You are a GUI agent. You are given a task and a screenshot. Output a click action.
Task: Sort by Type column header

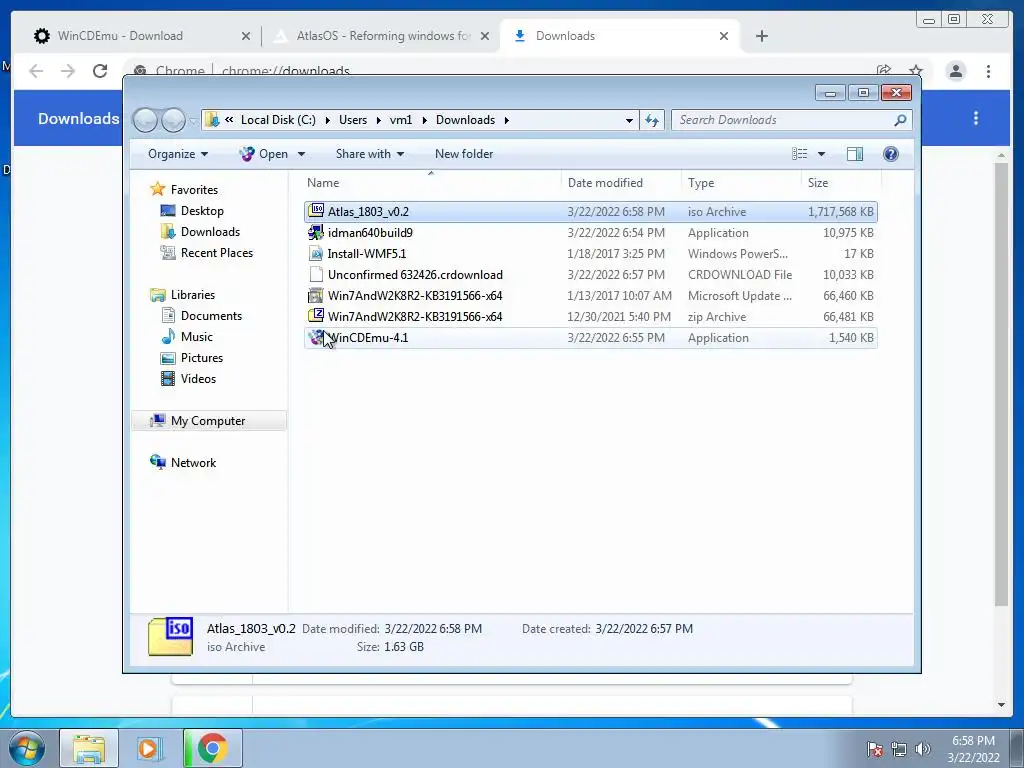pyautogui.click(x=741, y=183)
